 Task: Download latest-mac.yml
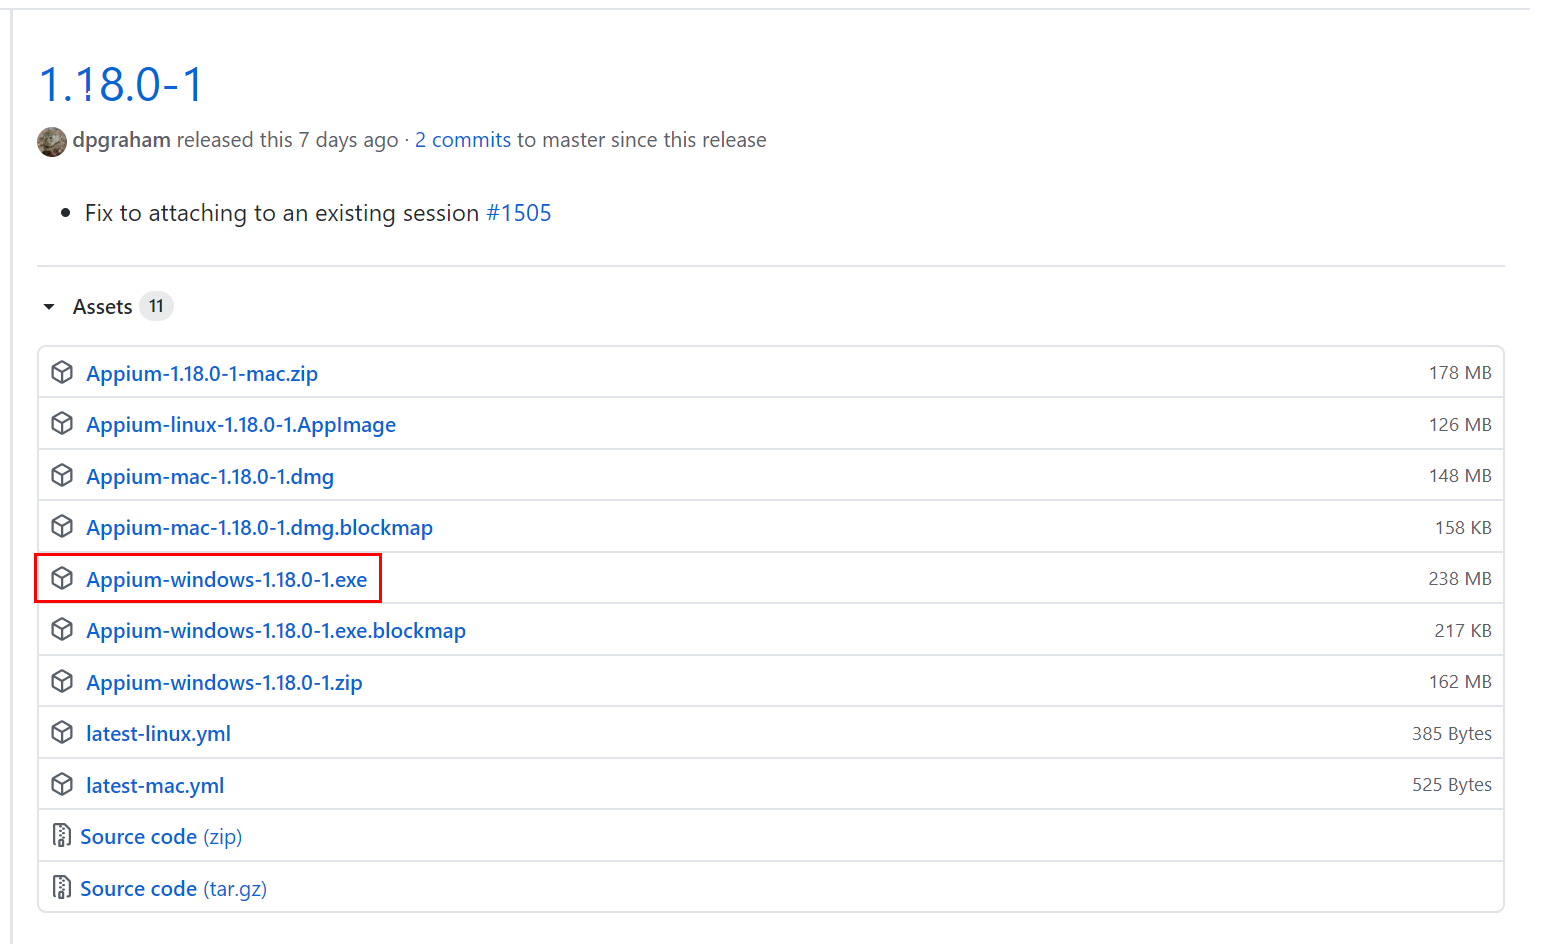[x=155, y=786]
